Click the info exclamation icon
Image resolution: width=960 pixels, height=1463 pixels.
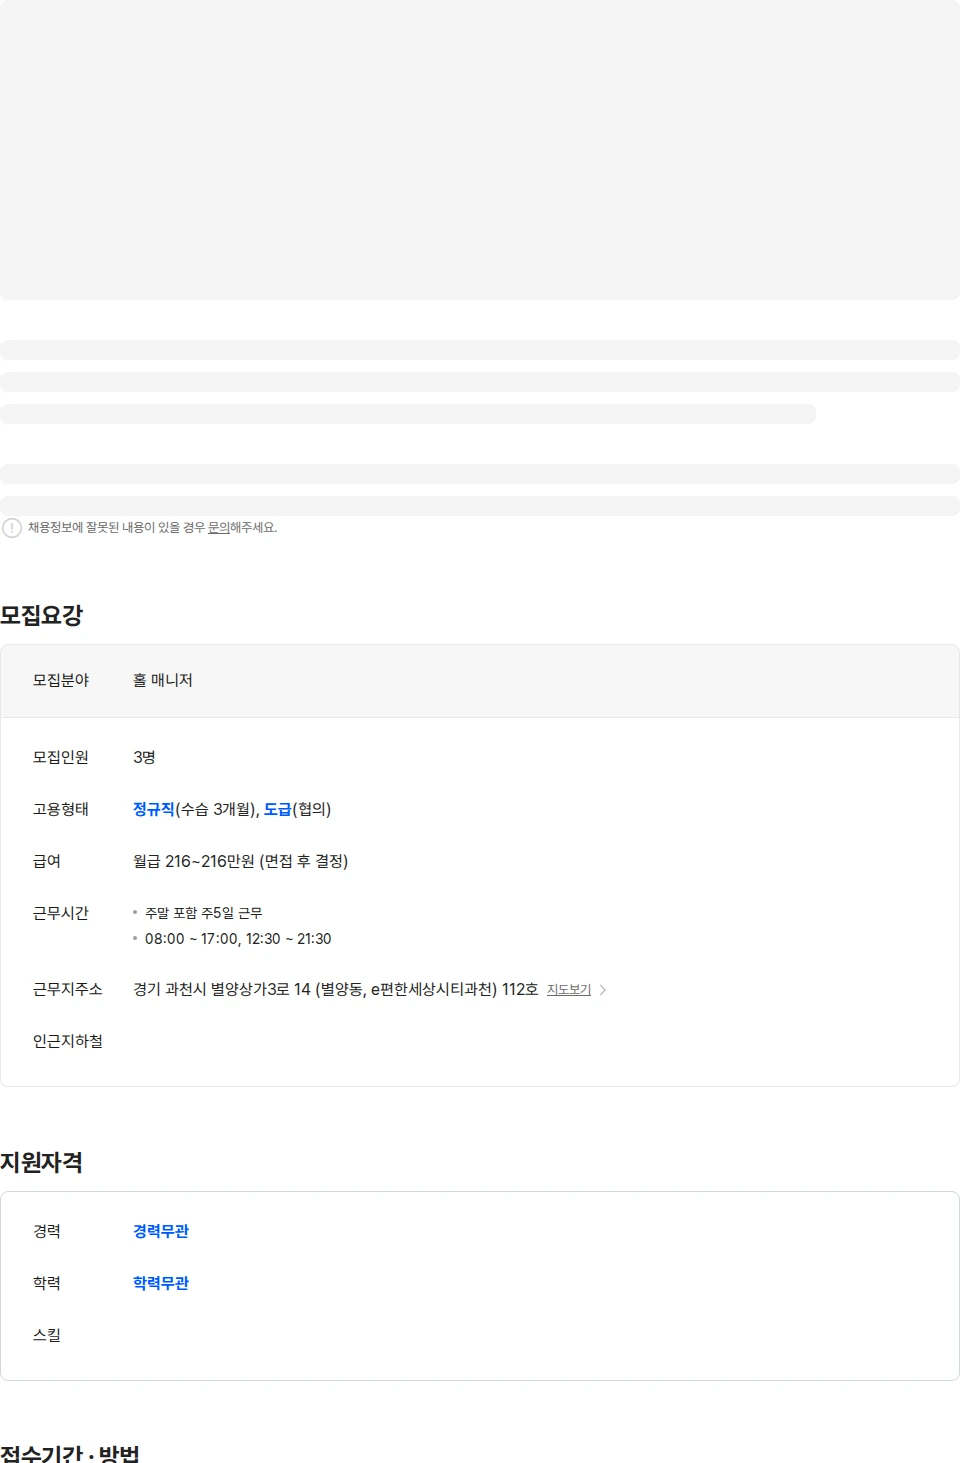[x=12, y=528]
